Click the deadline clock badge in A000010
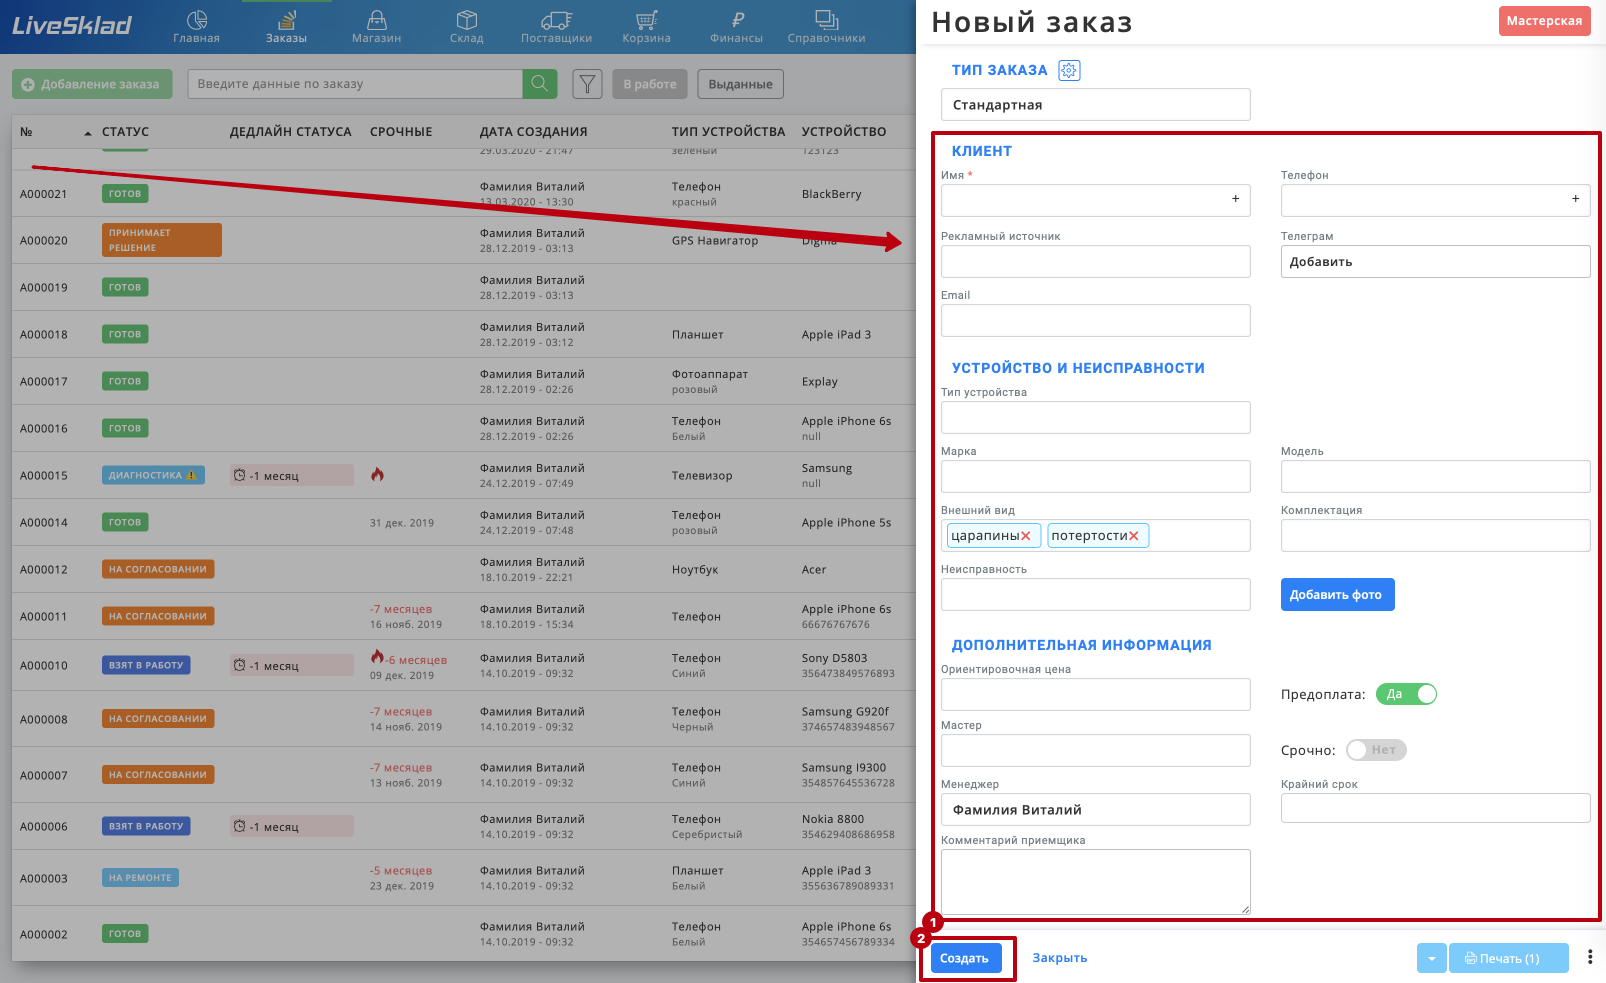 pyautogui.click(x=291, y=665)
